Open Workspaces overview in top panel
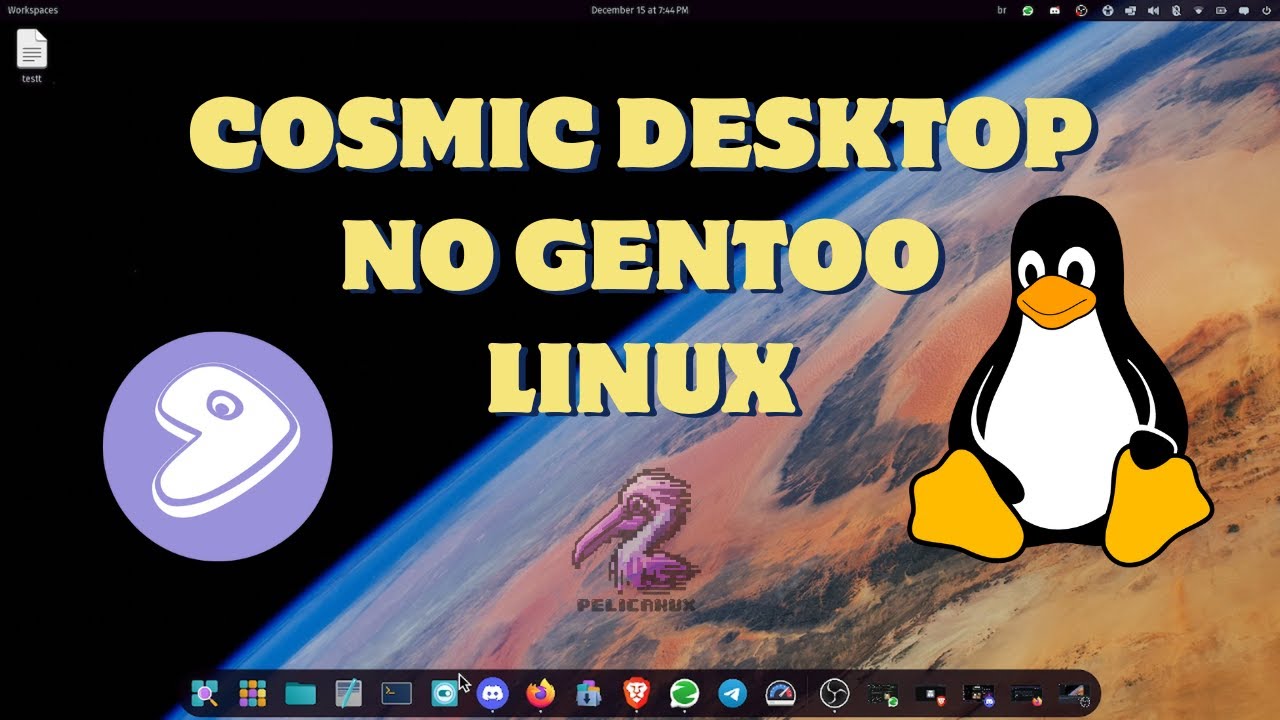The image size is (1280, 720). [x=33, y=10]
